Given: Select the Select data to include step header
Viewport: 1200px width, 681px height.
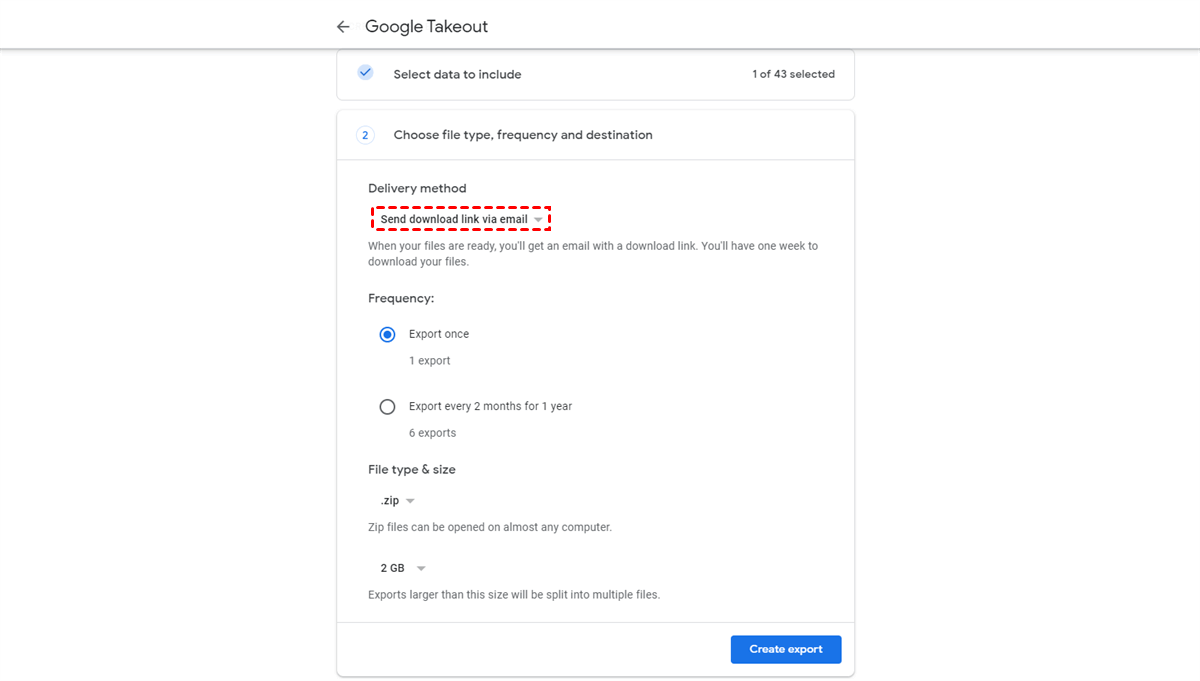Looking at the screenshot, I should tap(457, 73).
